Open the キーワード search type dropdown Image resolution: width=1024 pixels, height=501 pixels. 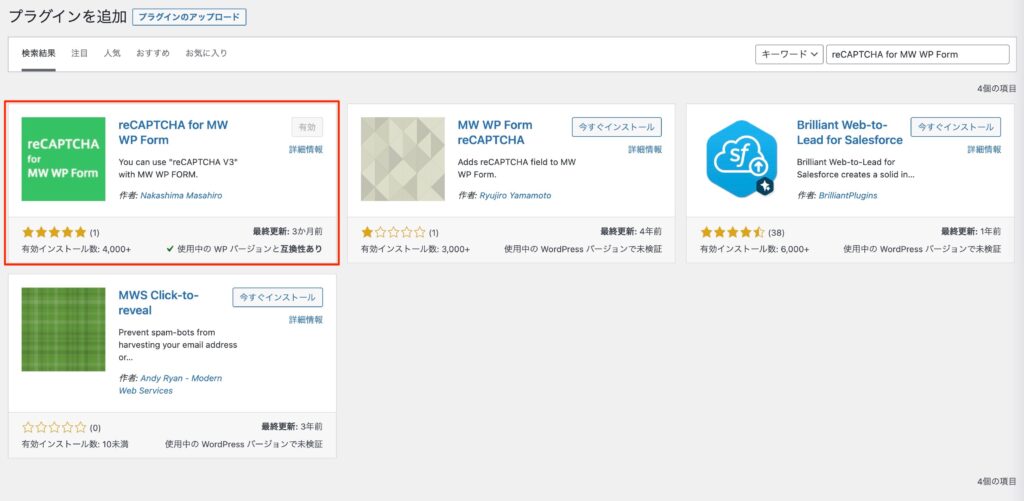789,54
